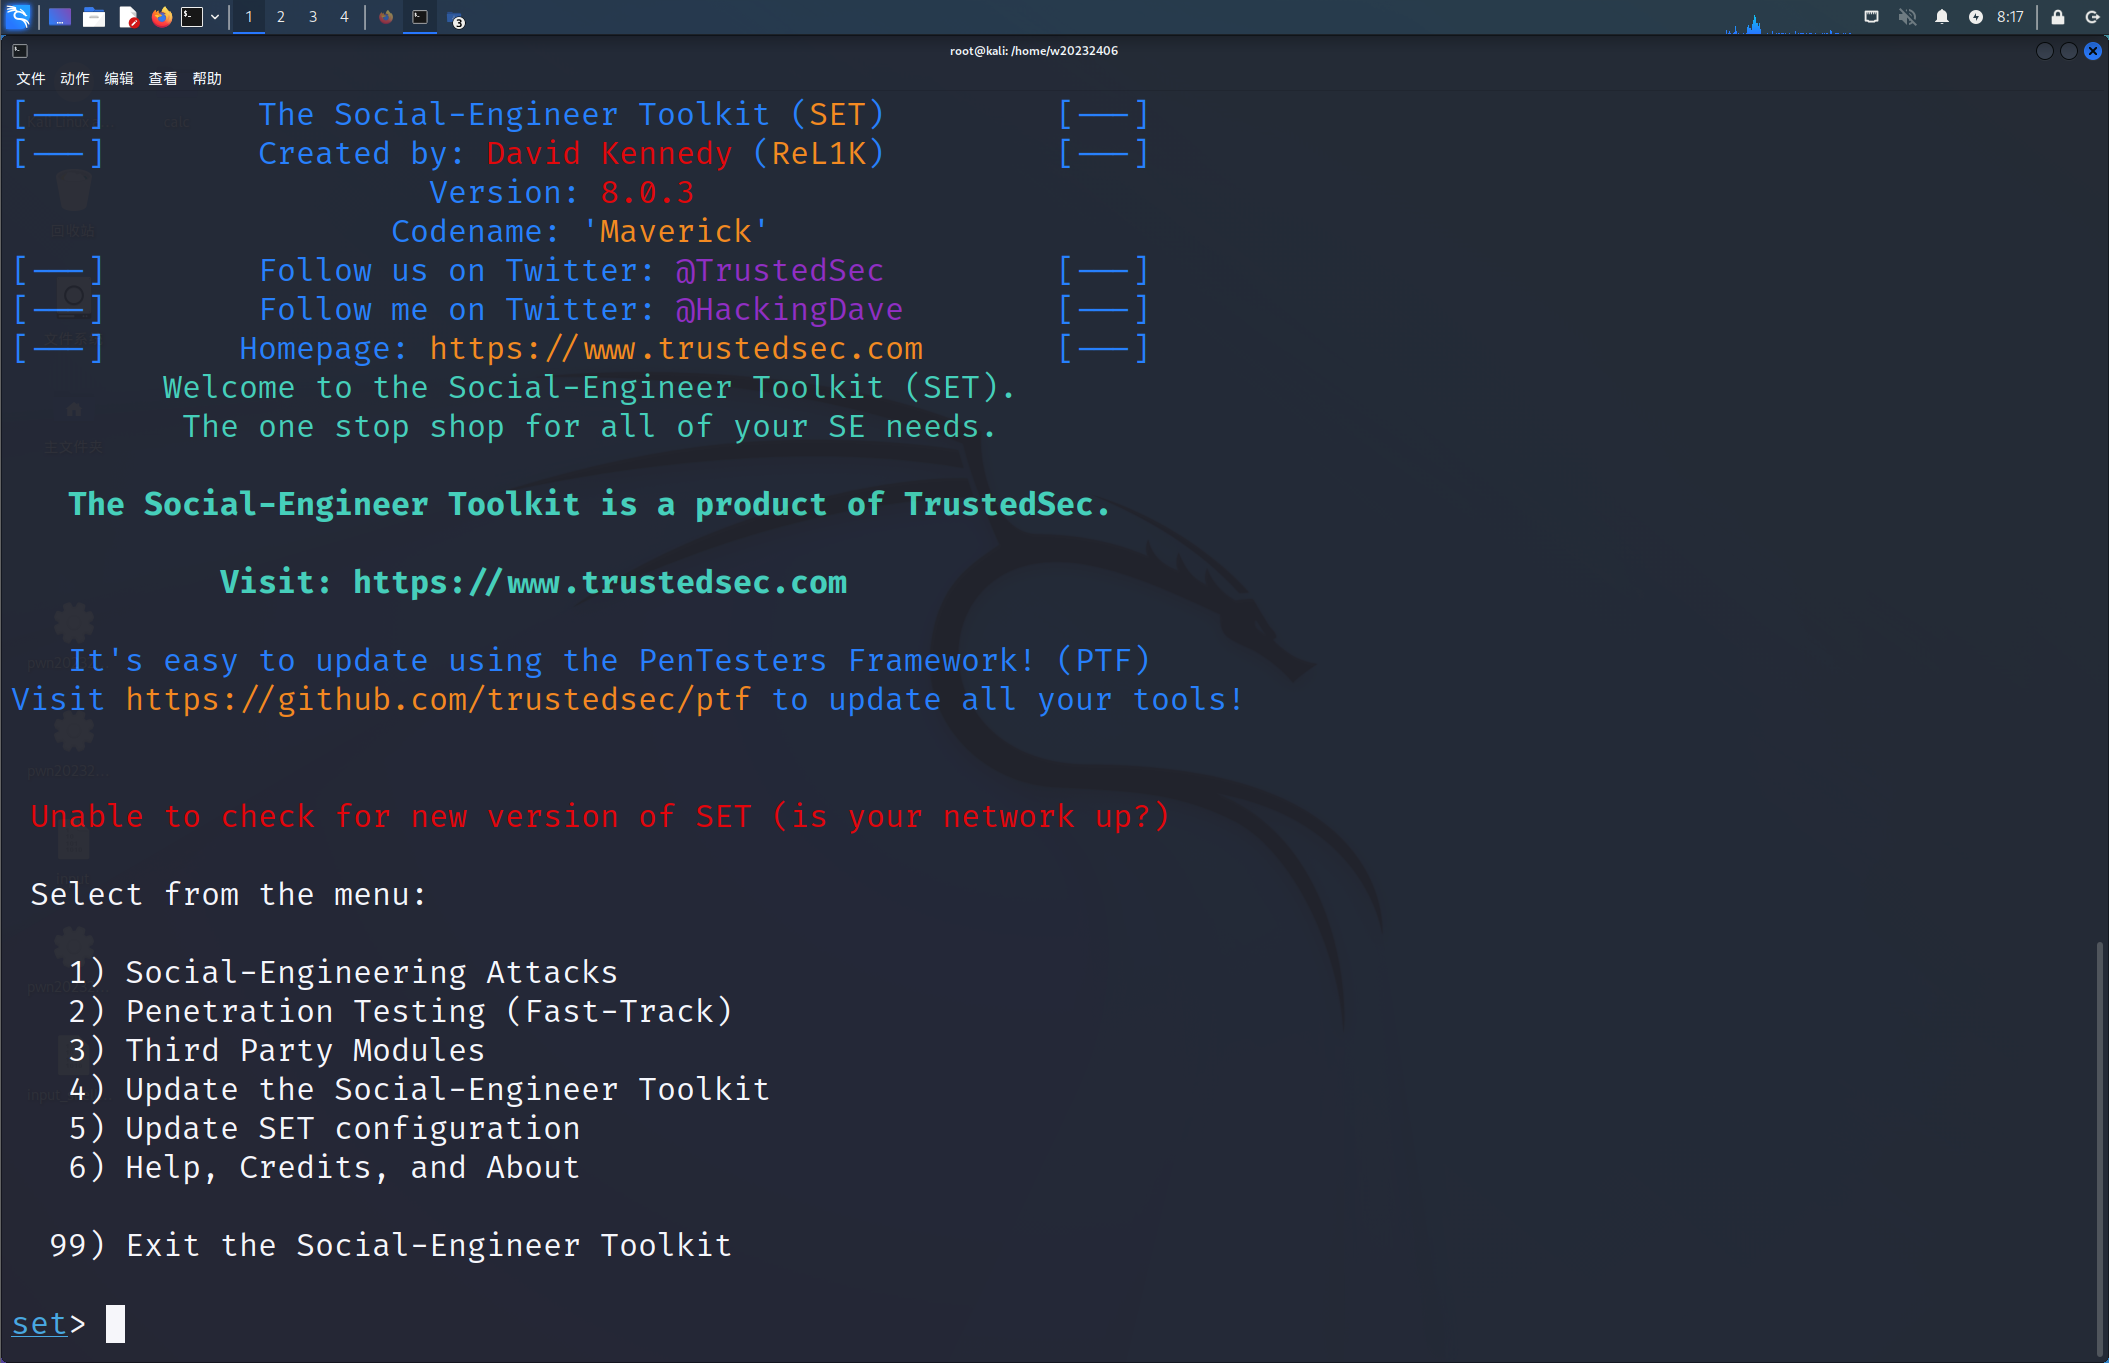Open the text editor launcher icon

point(128,17)
